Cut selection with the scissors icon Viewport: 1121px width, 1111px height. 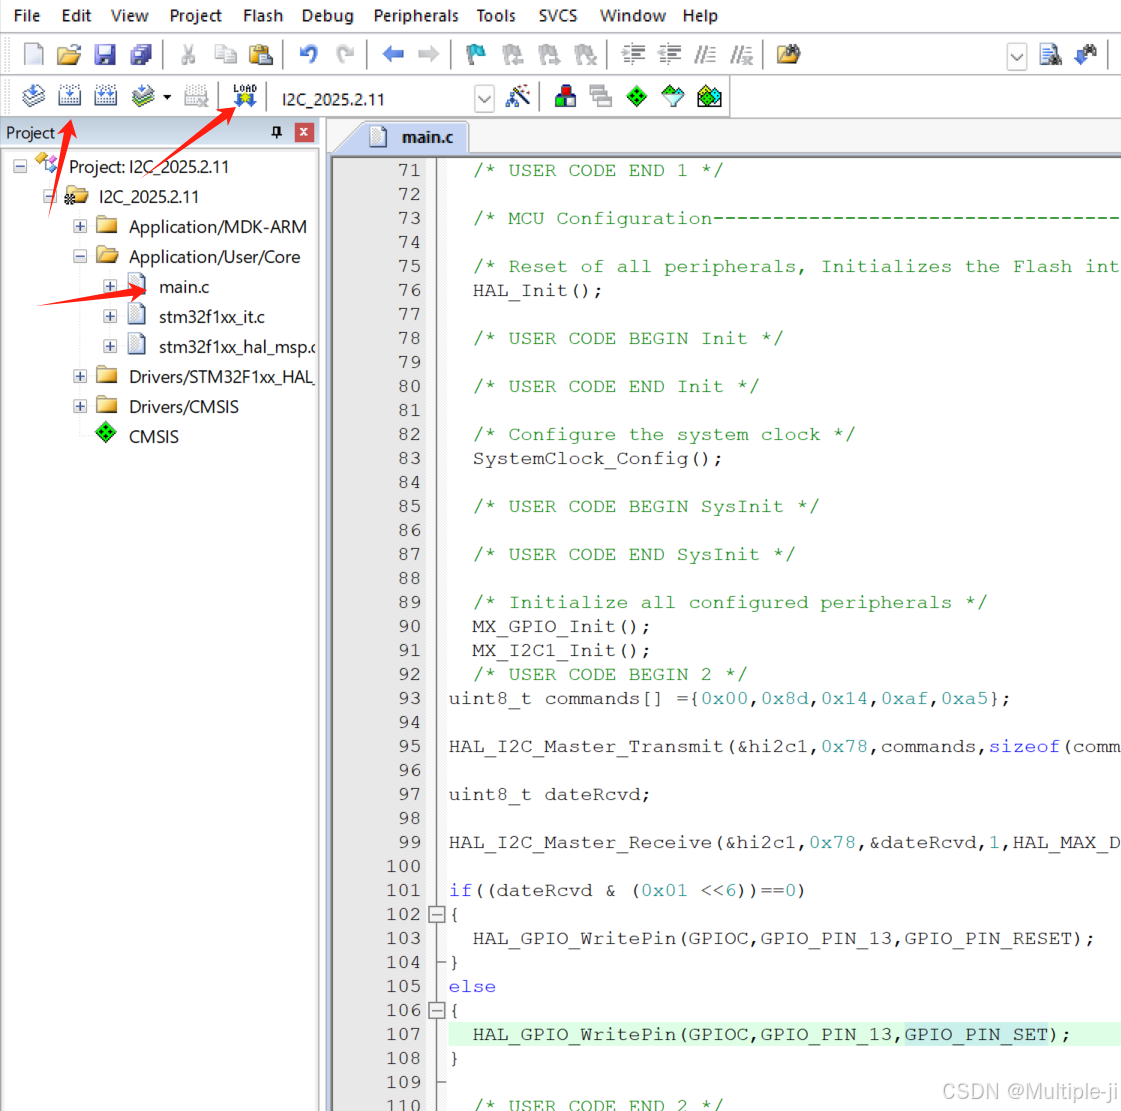click(188, 54)
